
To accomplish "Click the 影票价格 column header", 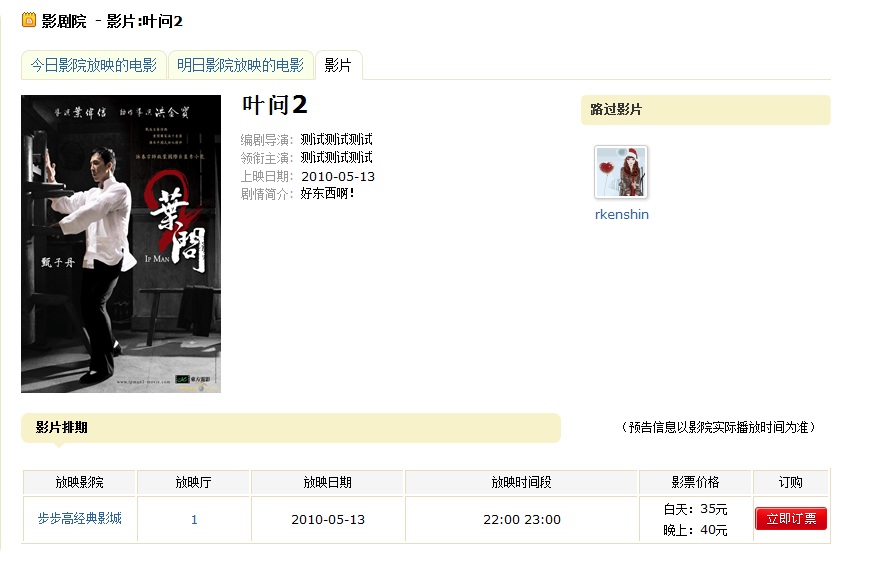I will (x=695, y=483).
